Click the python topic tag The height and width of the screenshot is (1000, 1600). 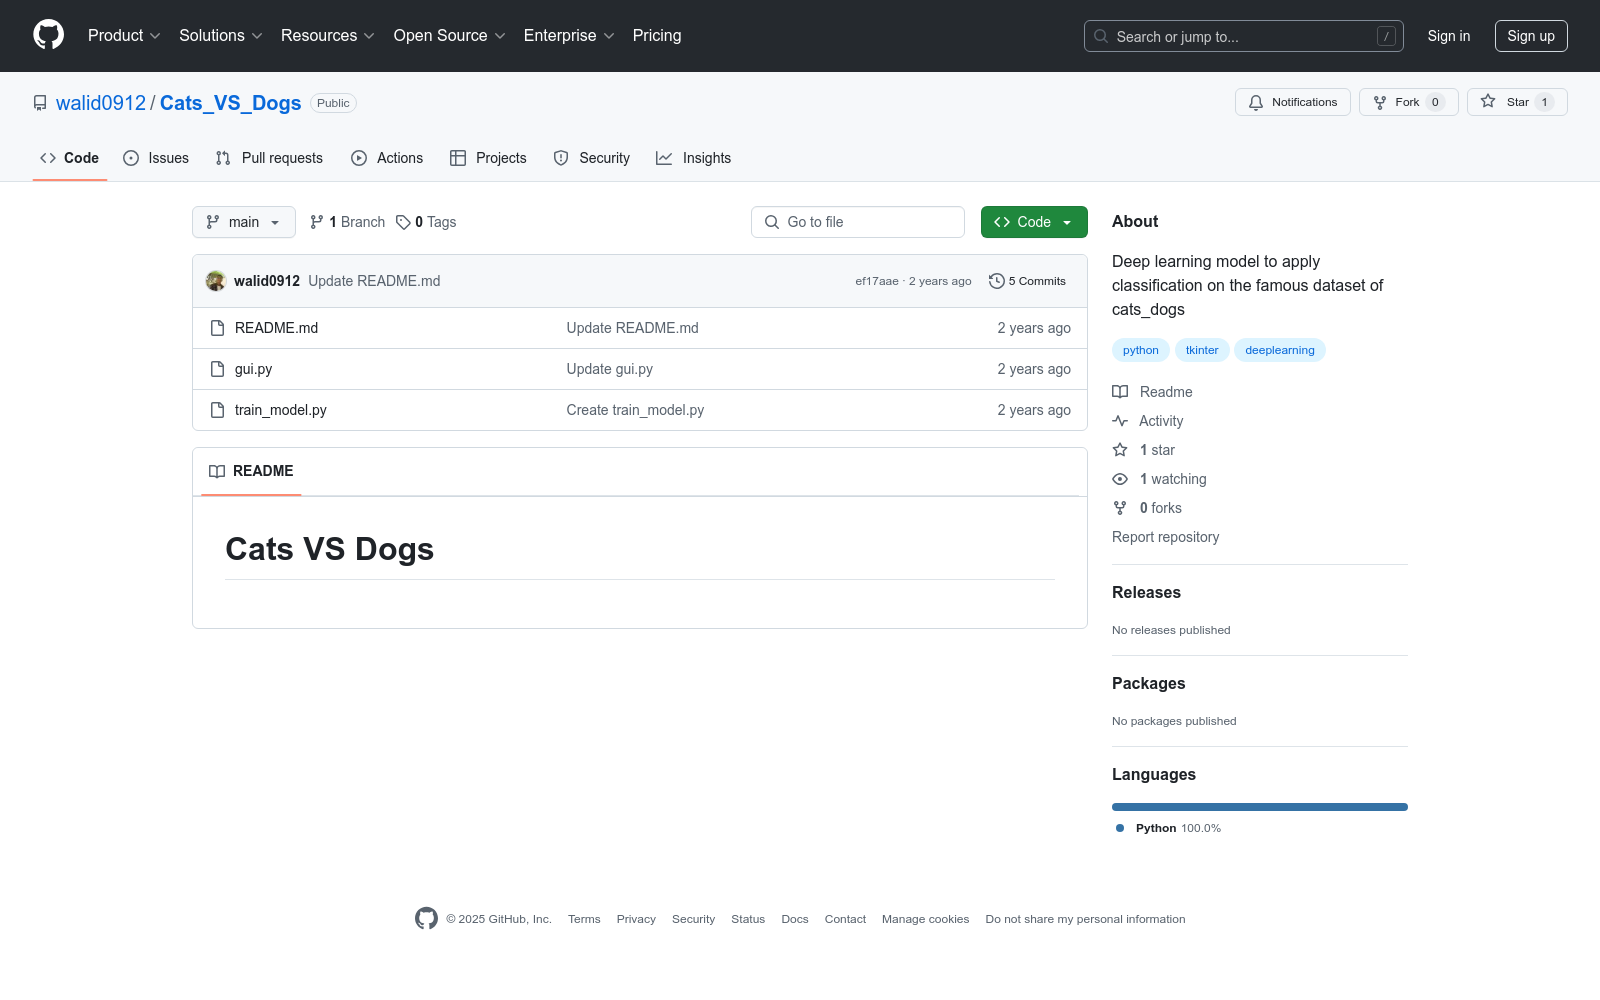click(x=1141, y=350)
